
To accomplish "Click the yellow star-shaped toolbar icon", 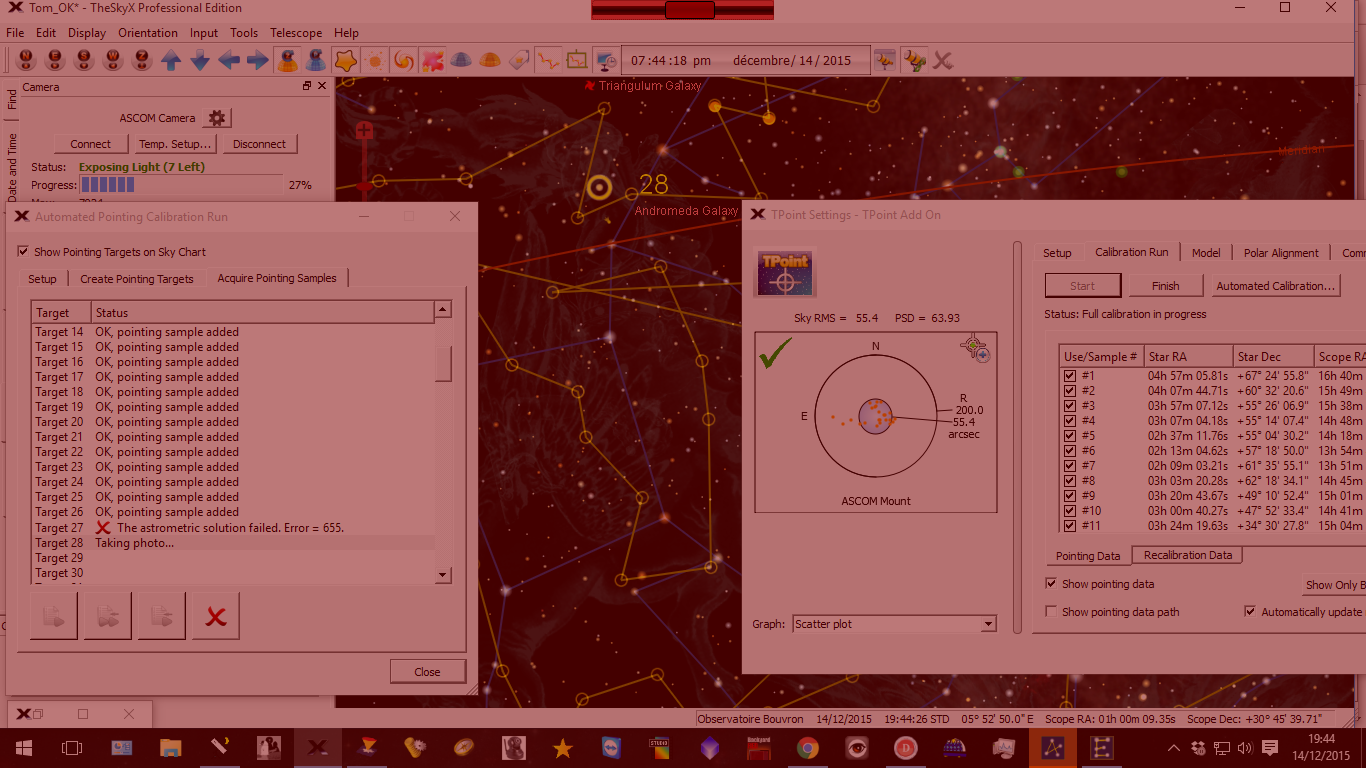I will (345, 60).
